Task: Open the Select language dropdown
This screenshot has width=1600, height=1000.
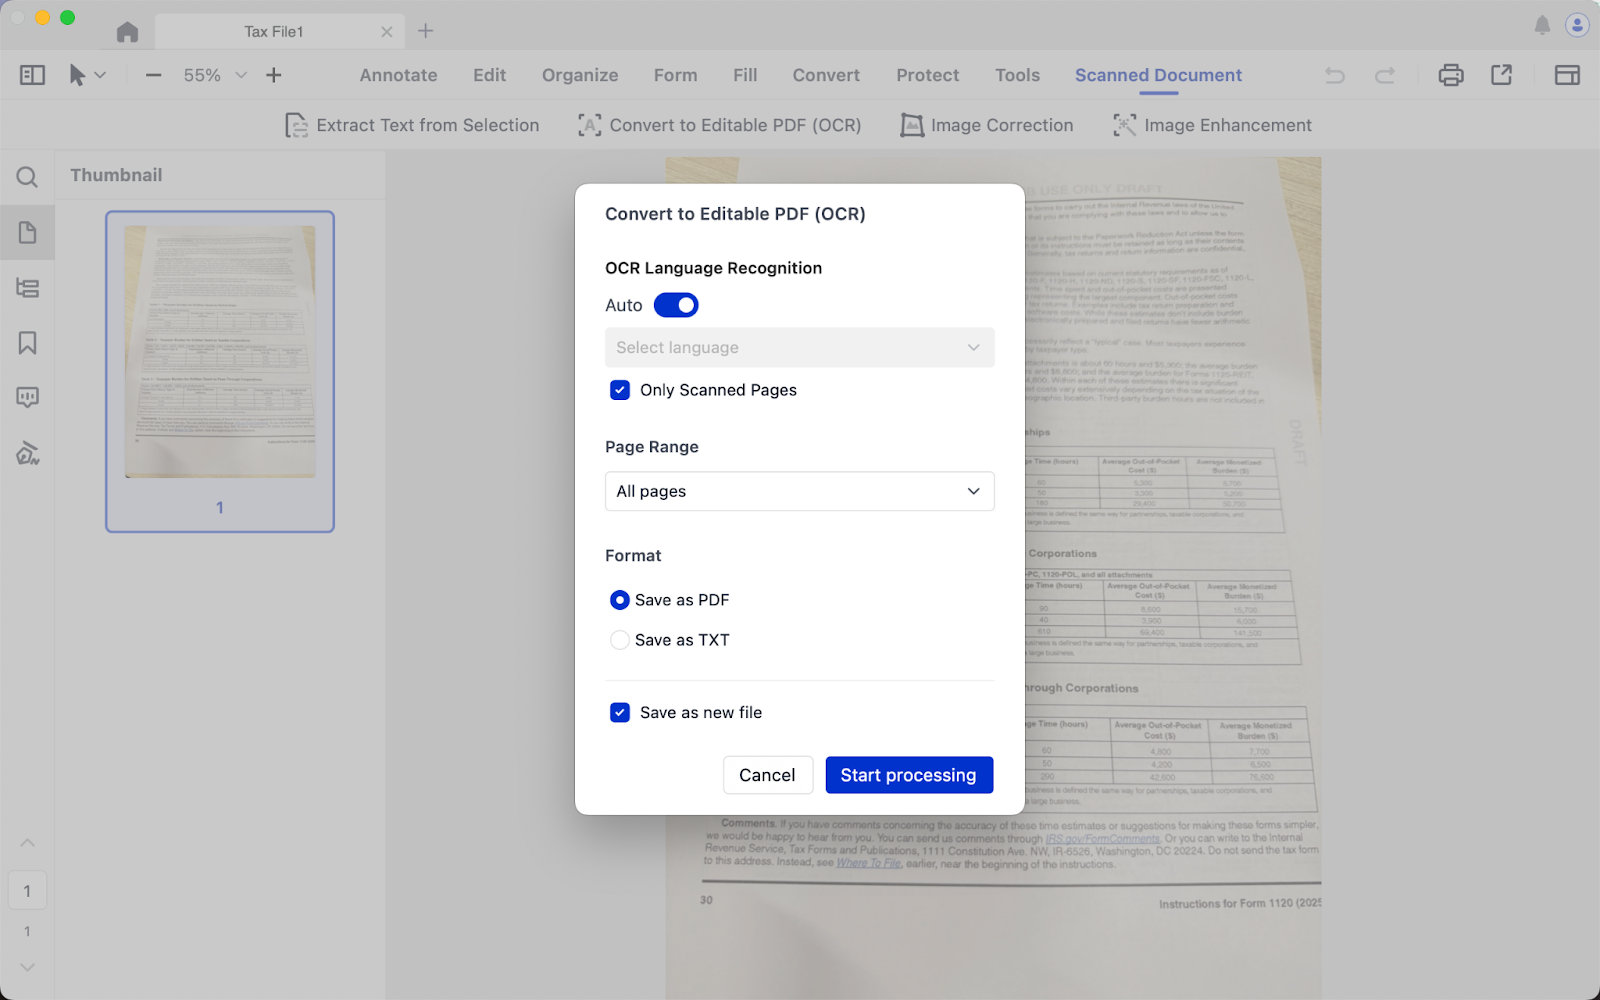Action: point(799,347)
